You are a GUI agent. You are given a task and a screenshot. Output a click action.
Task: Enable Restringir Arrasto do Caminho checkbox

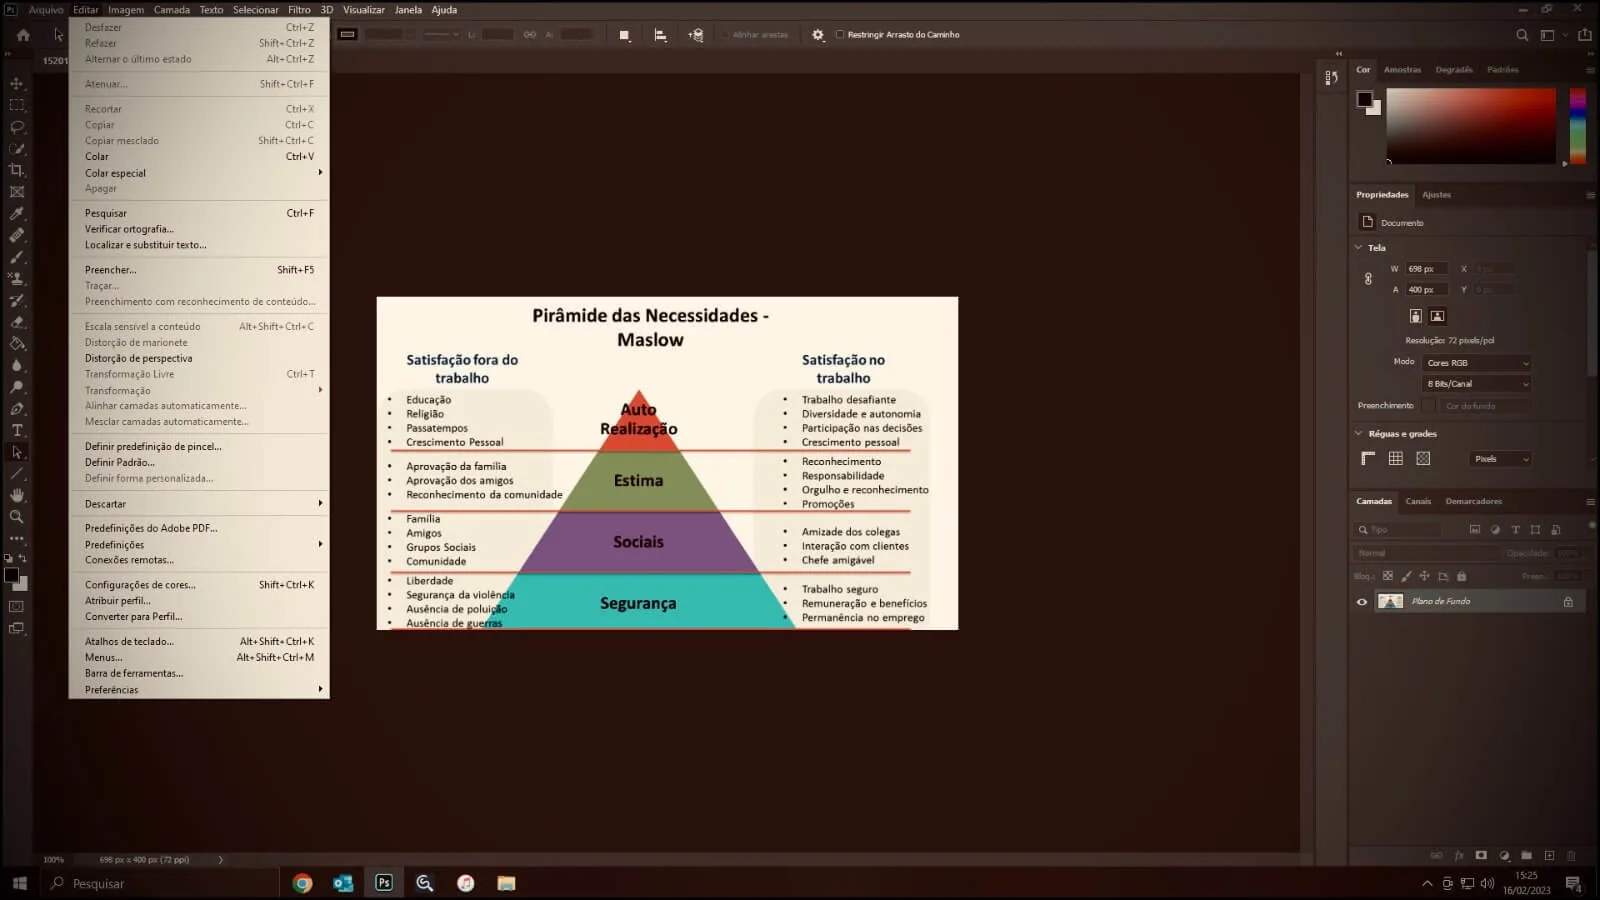[840, 35]
